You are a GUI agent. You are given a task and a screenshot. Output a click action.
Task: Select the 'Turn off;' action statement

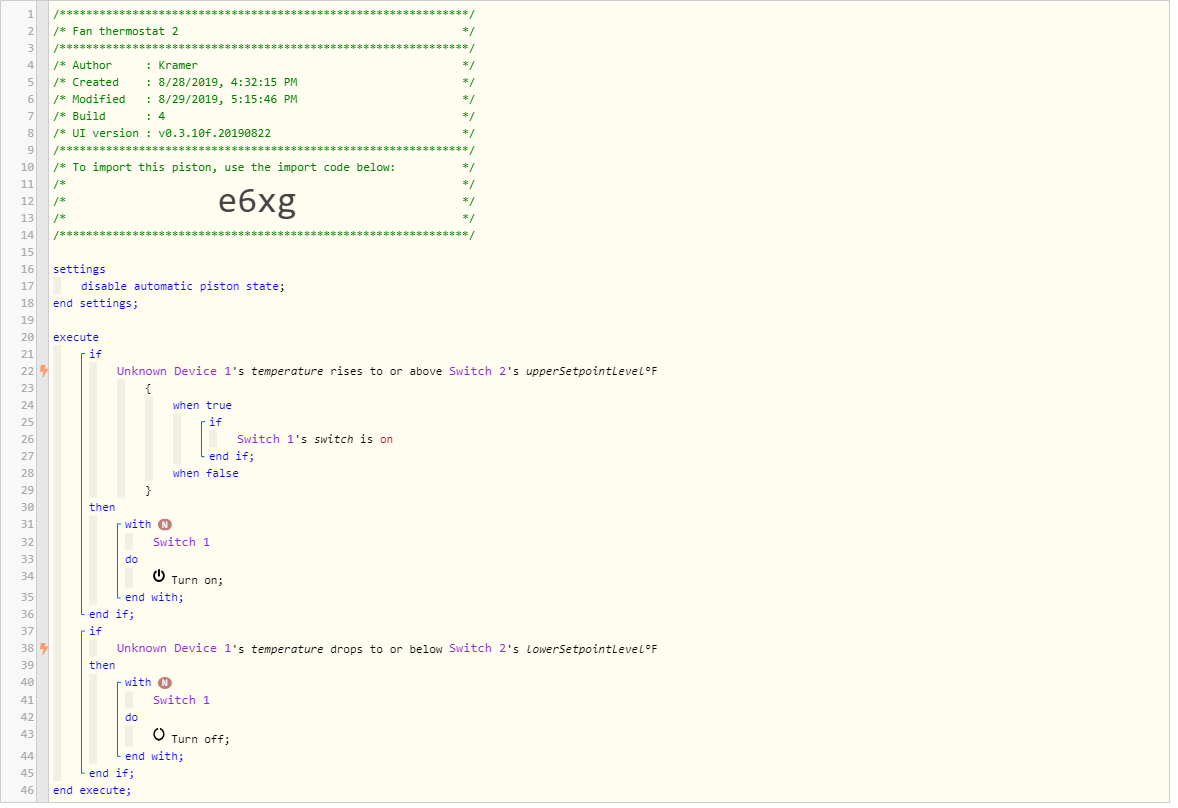click(x=200, y=739)
